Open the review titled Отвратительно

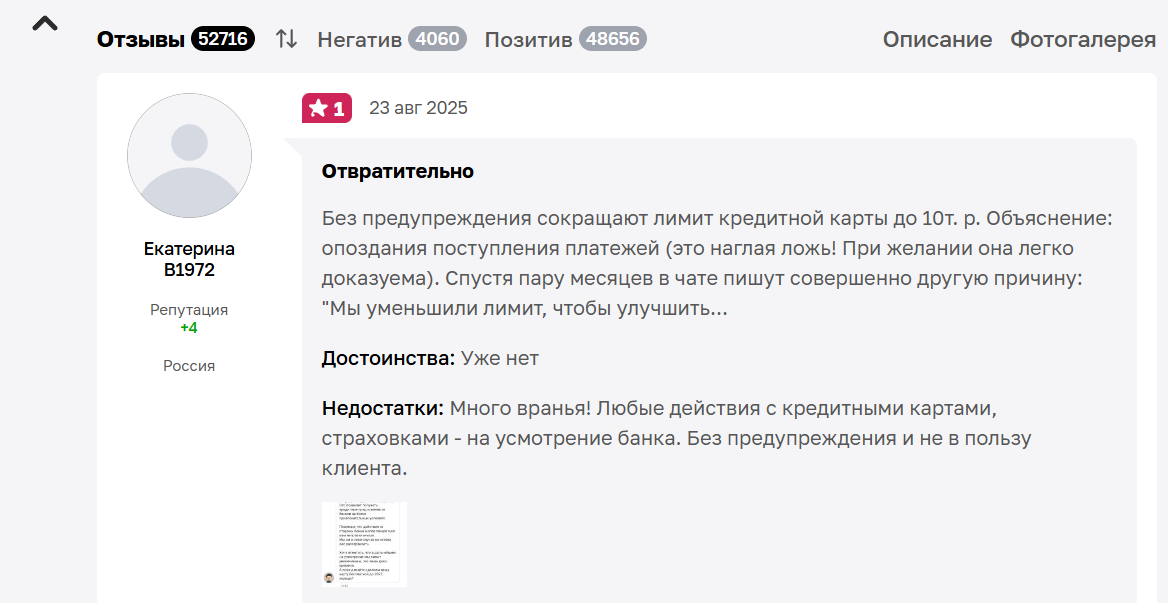pos(397,171)
